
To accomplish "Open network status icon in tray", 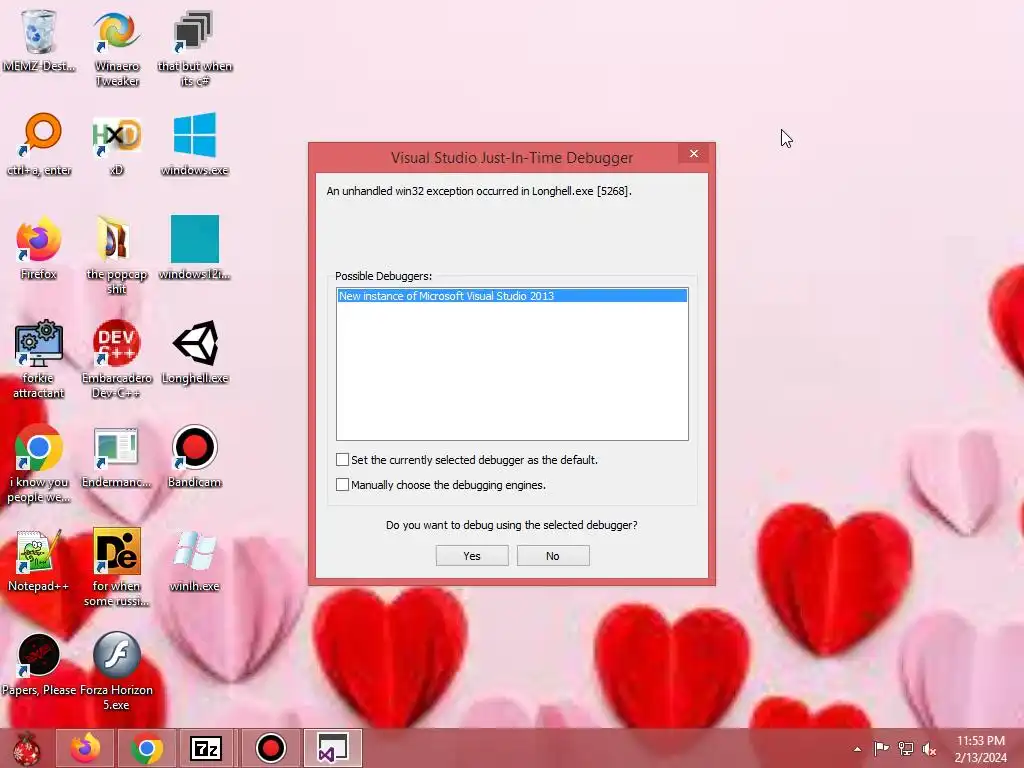I will [x=906, y=748].
